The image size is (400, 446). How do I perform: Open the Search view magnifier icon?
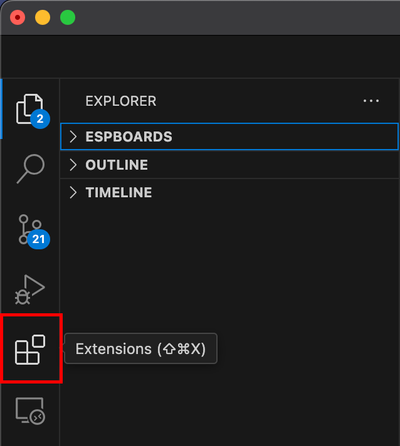(31, 168)
